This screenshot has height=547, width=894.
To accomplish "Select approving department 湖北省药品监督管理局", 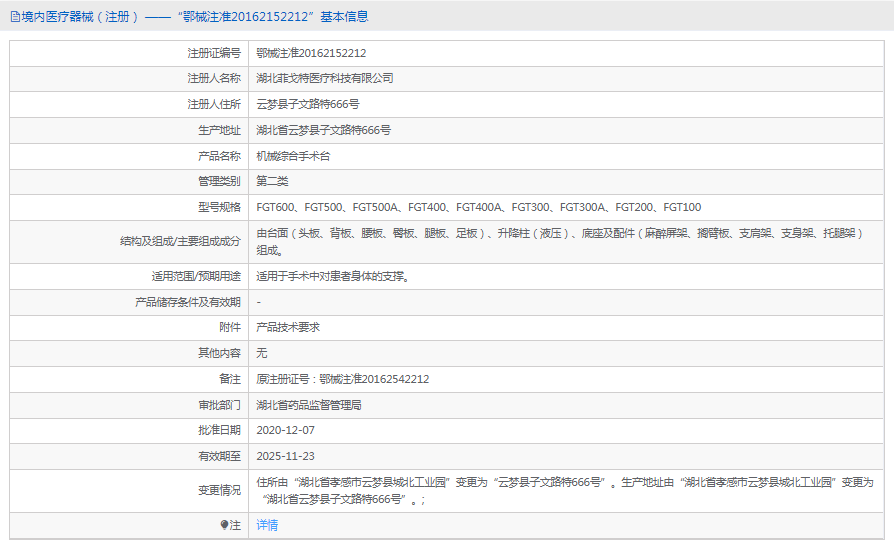I will pos(308,405).
